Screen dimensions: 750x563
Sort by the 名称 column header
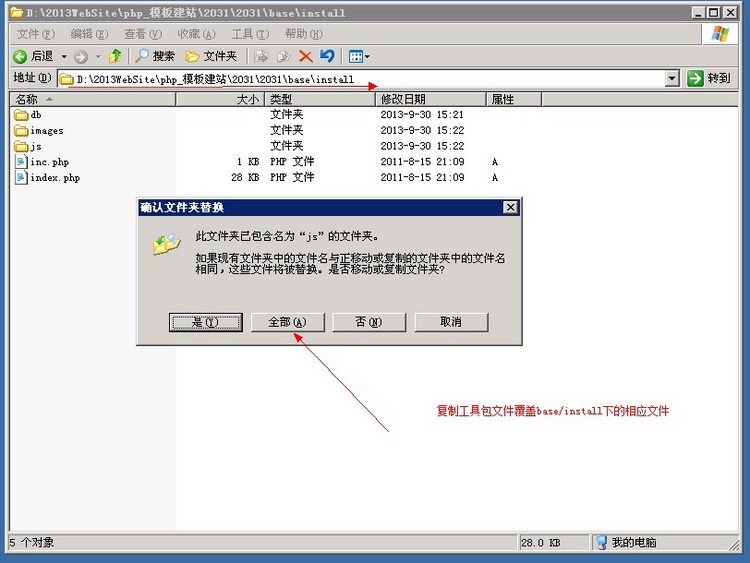point(93,99)
